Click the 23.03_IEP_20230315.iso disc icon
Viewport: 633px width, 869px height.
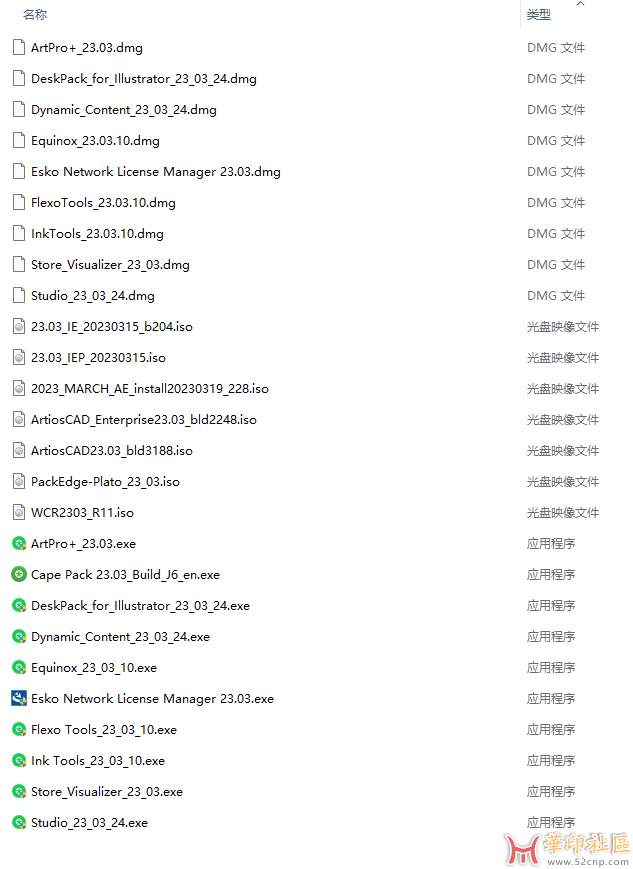click(x=19, y=357)
